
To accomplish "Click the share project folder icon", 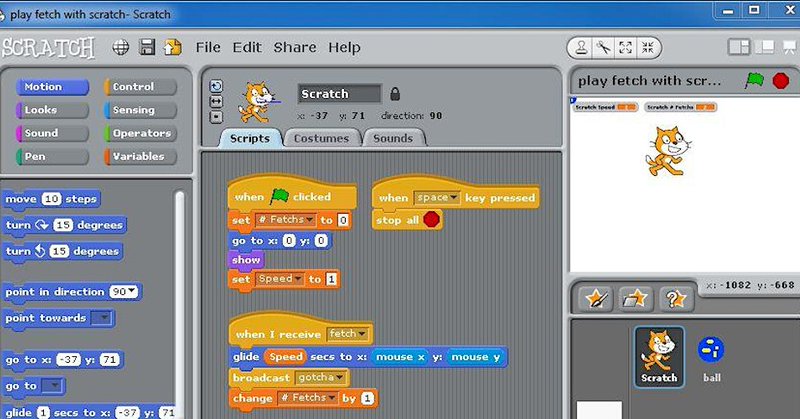I will click(x=173, y=47).
